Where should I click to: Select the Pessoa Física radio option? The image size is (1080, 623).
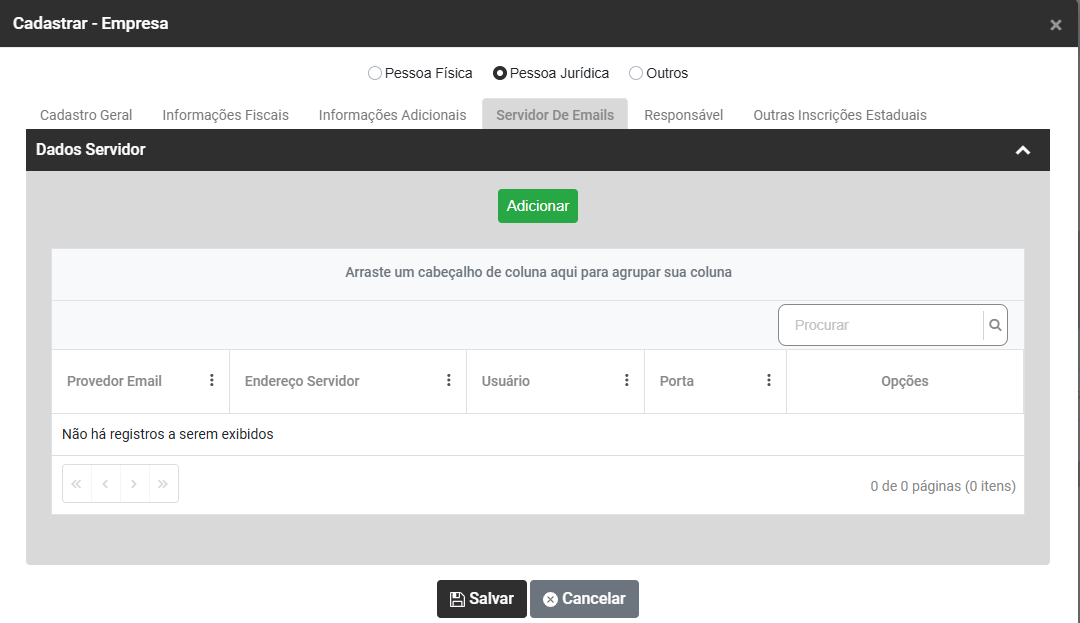pos(375,73)
